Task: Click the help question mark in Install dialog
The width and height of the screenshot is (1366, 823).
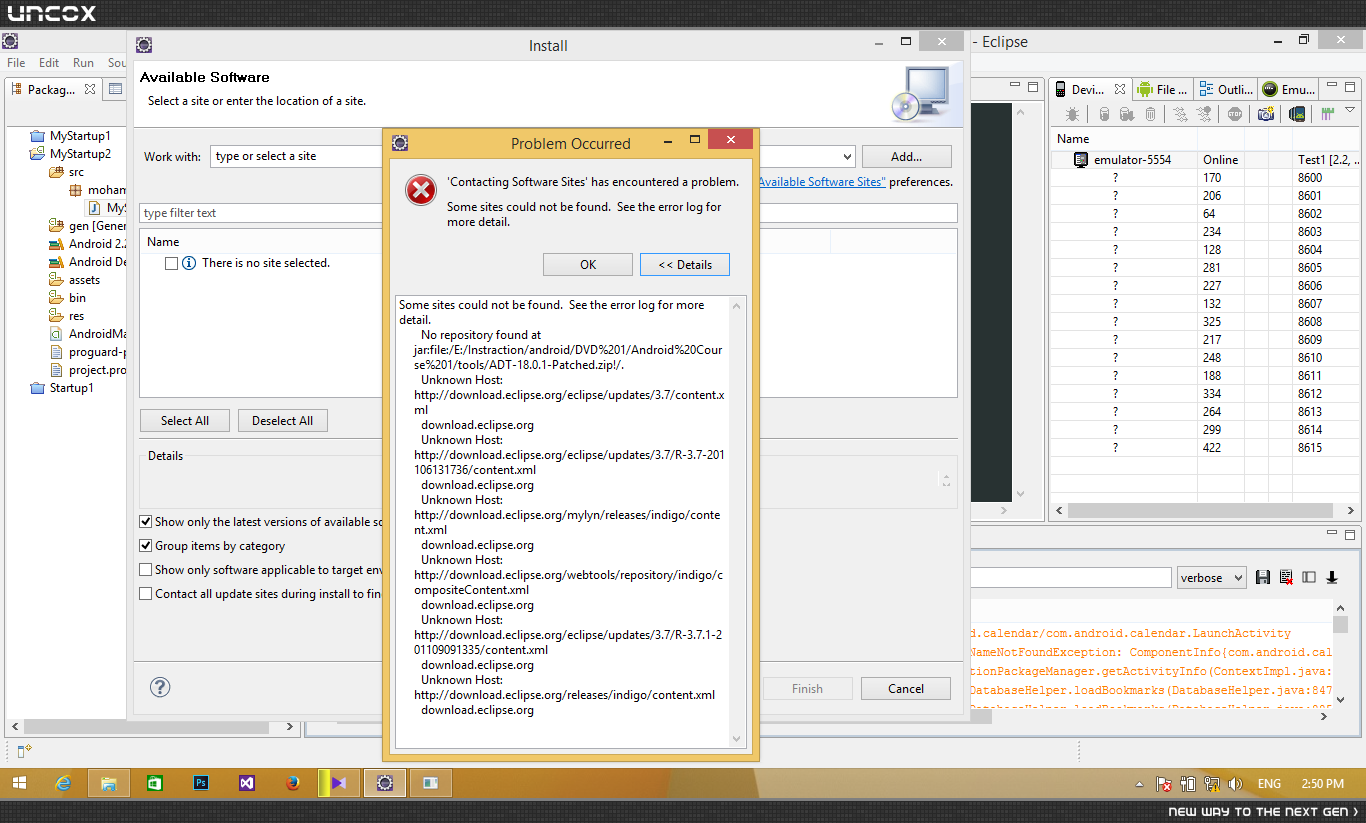Action: 160,687
